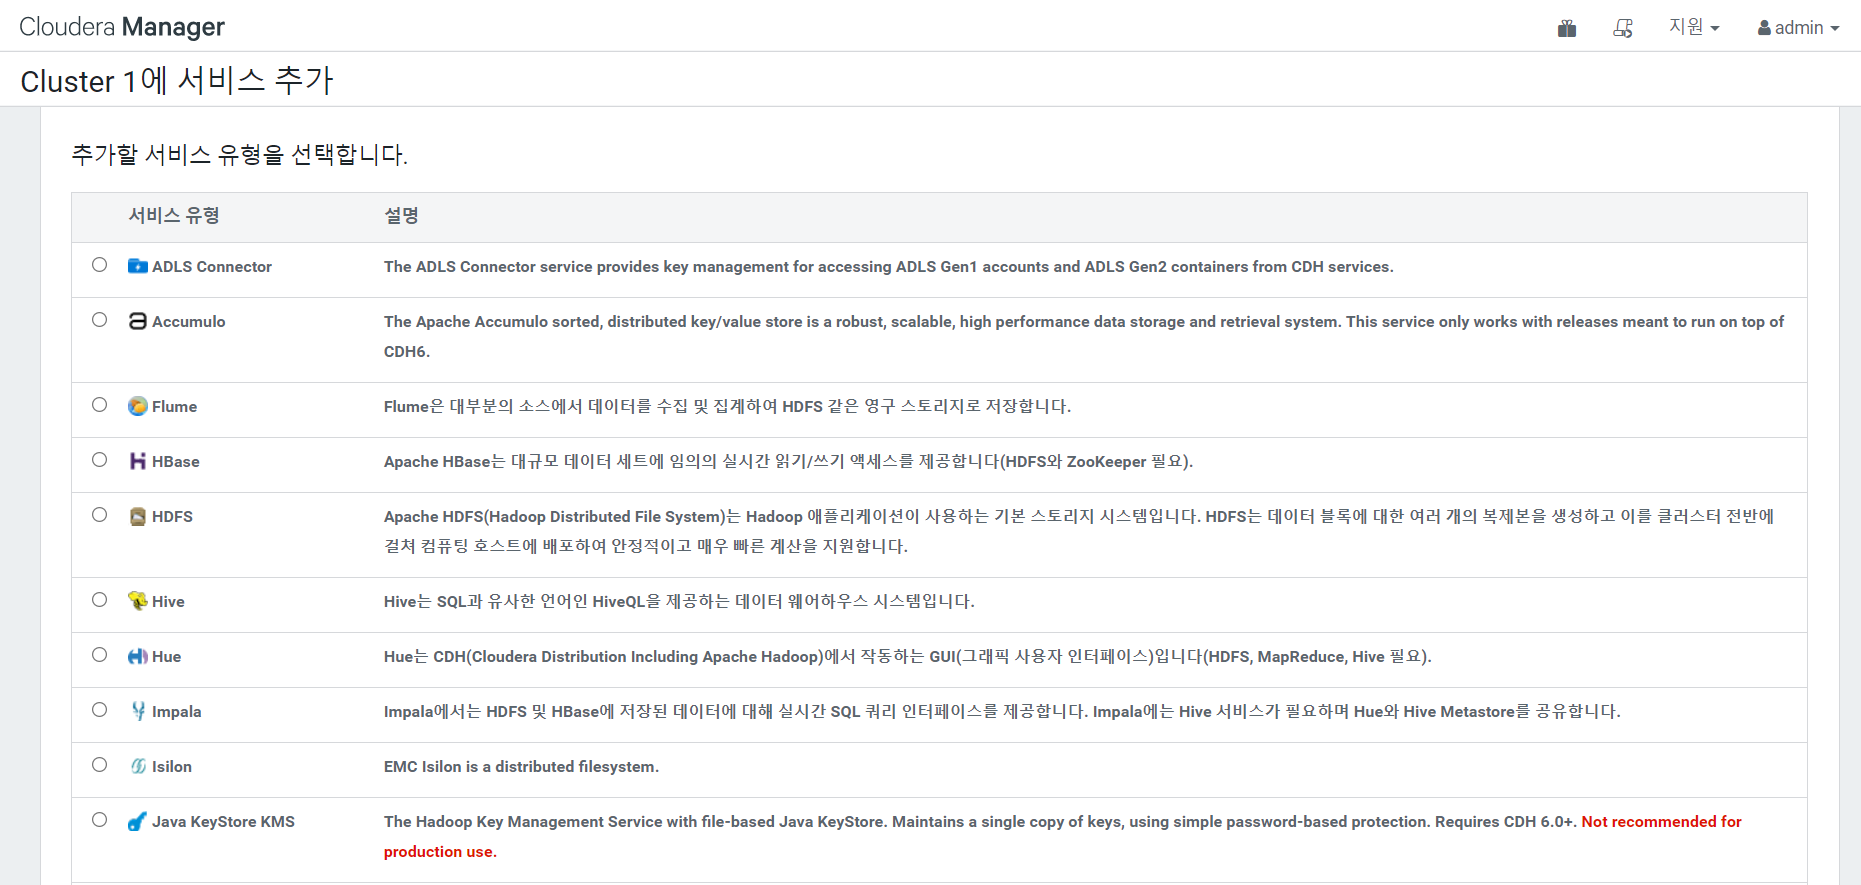Open the admin user dropdown menu
Image resolution: width=1861 pixels, height=885 pixels.
[1798, 28]
